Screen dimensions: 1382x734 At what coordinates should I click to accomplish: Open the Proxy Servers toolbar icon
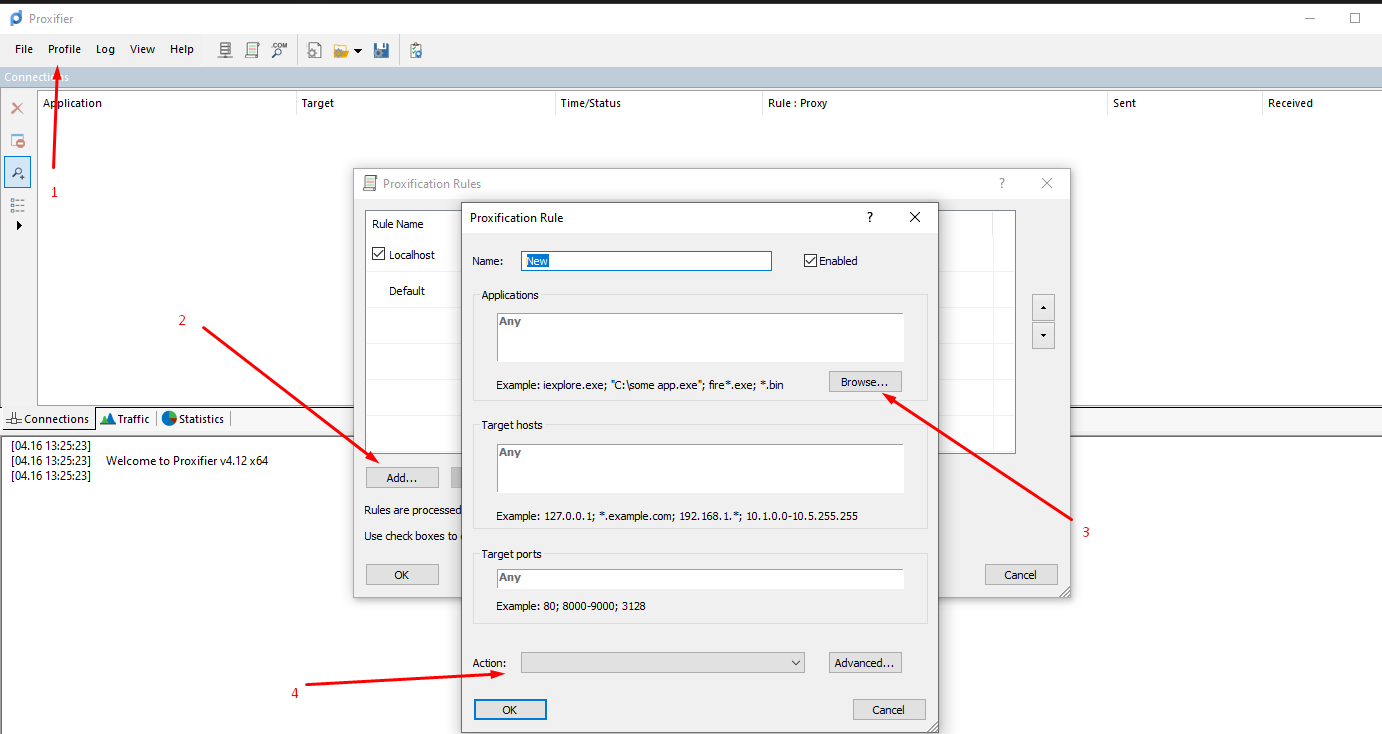(x=225, y=50)
